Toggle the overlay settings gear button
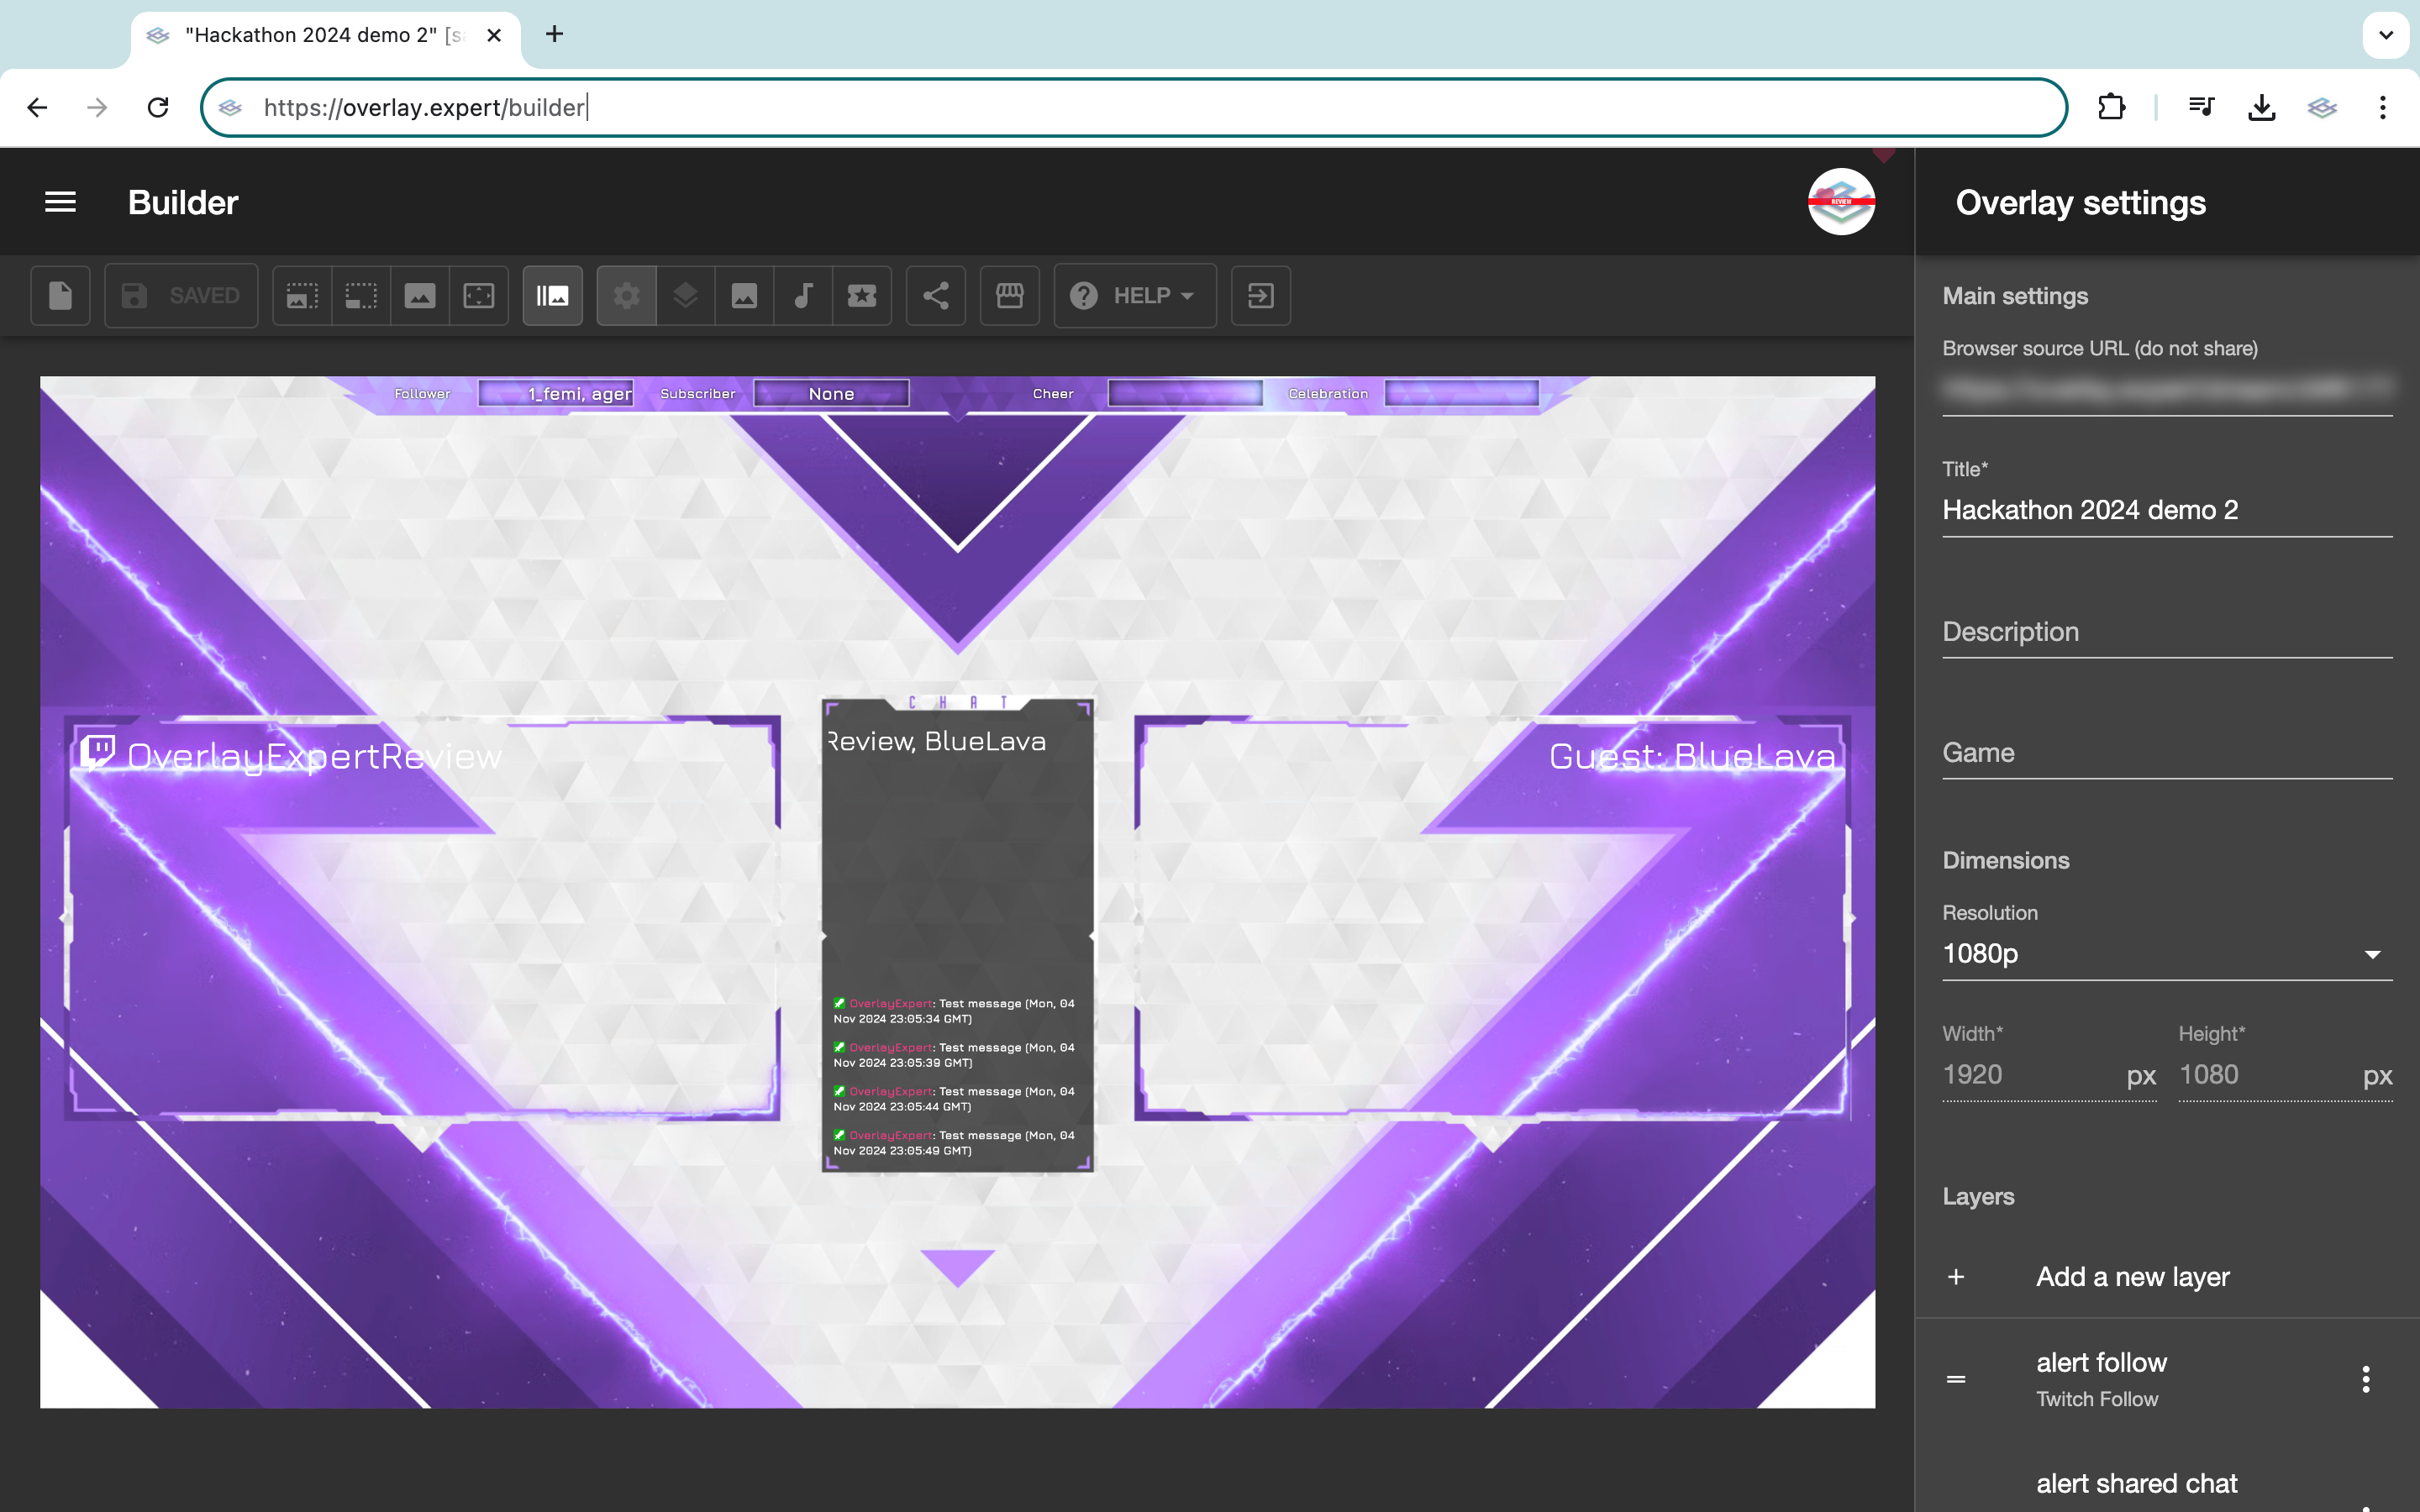The width and height of the screenshot is (2420, 1512). tap(626, 295)
